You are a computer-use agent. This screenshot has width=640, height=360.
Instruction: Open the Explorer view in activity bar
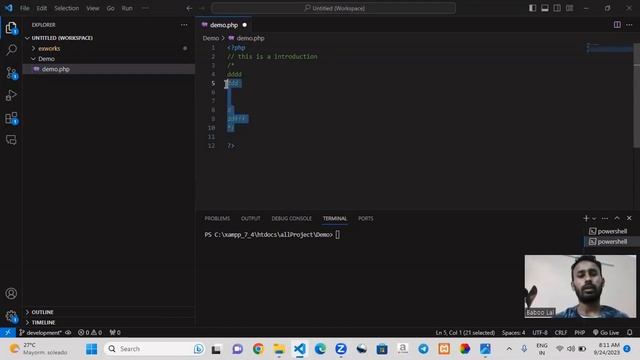click(x=11, y=28)
